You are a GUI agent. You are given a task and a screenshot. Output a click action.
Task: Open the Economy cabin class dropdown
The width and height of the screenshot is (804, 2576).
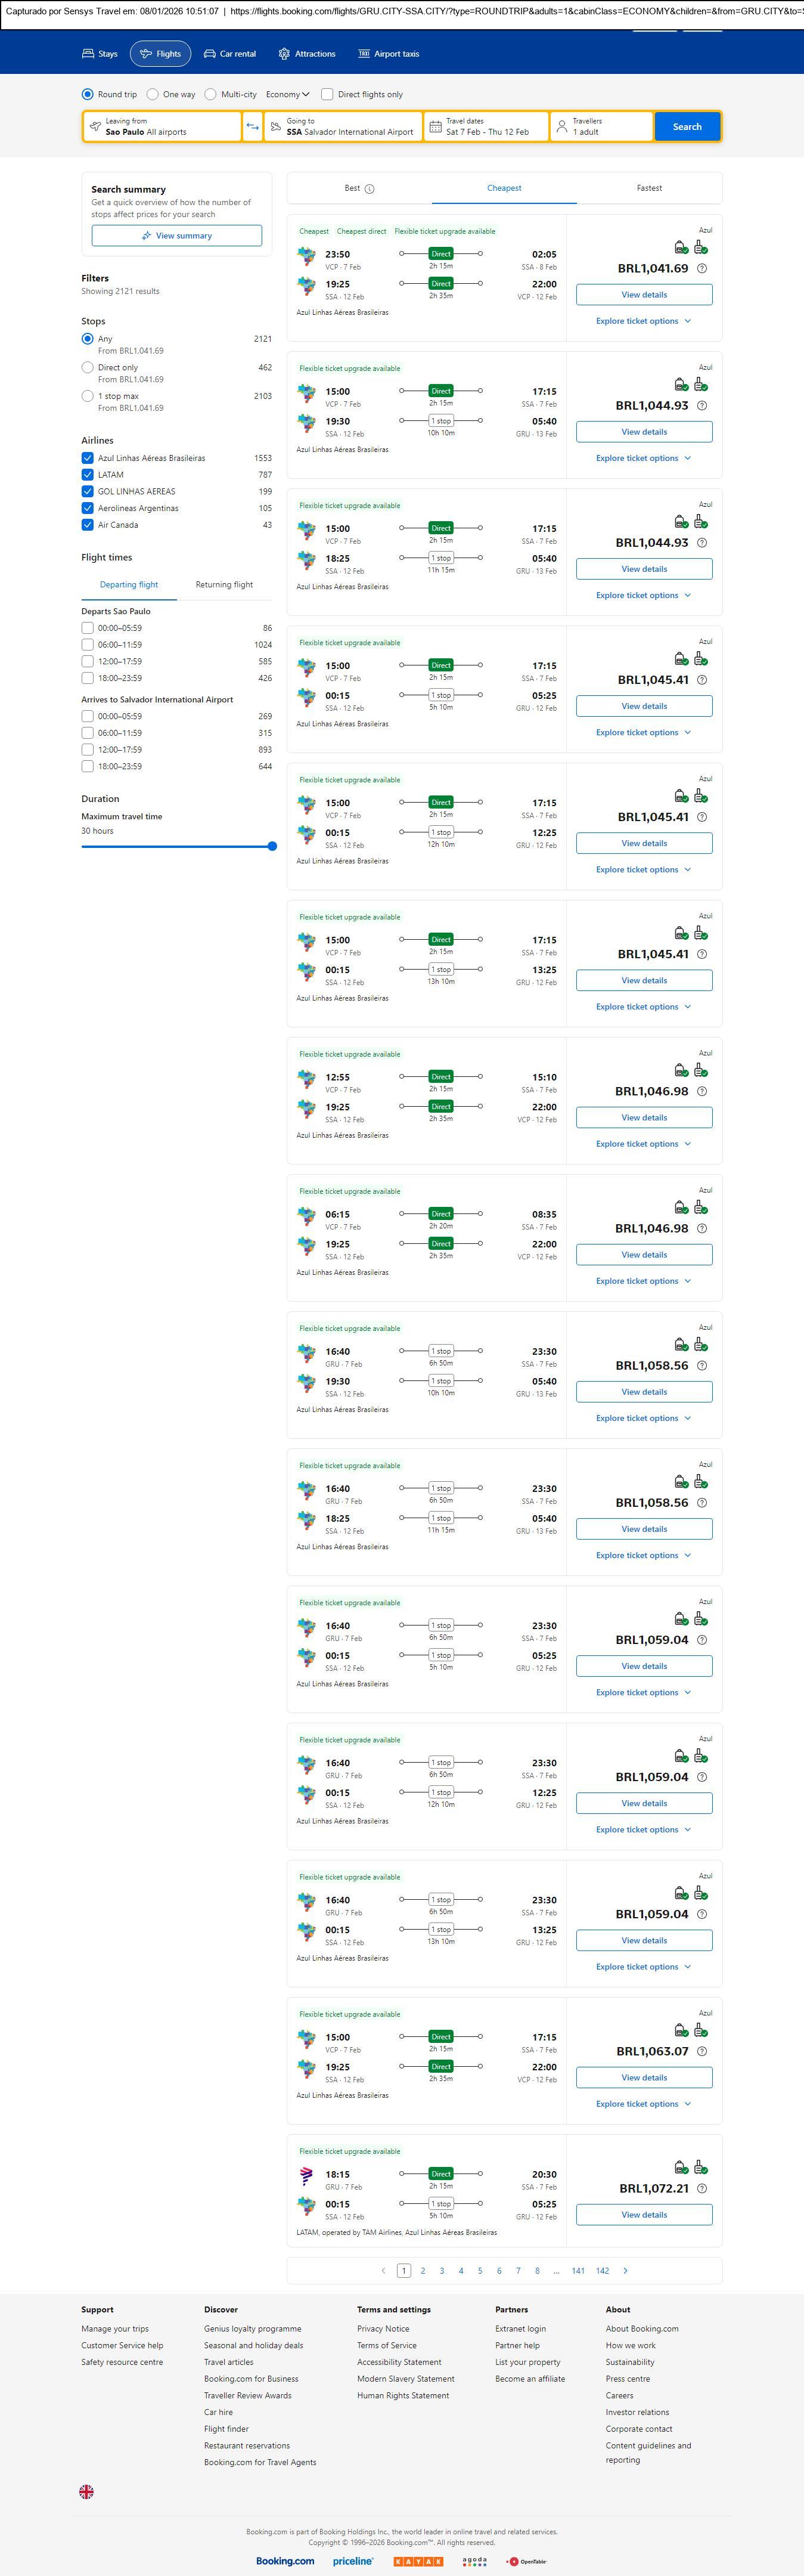tap(288, 95)
